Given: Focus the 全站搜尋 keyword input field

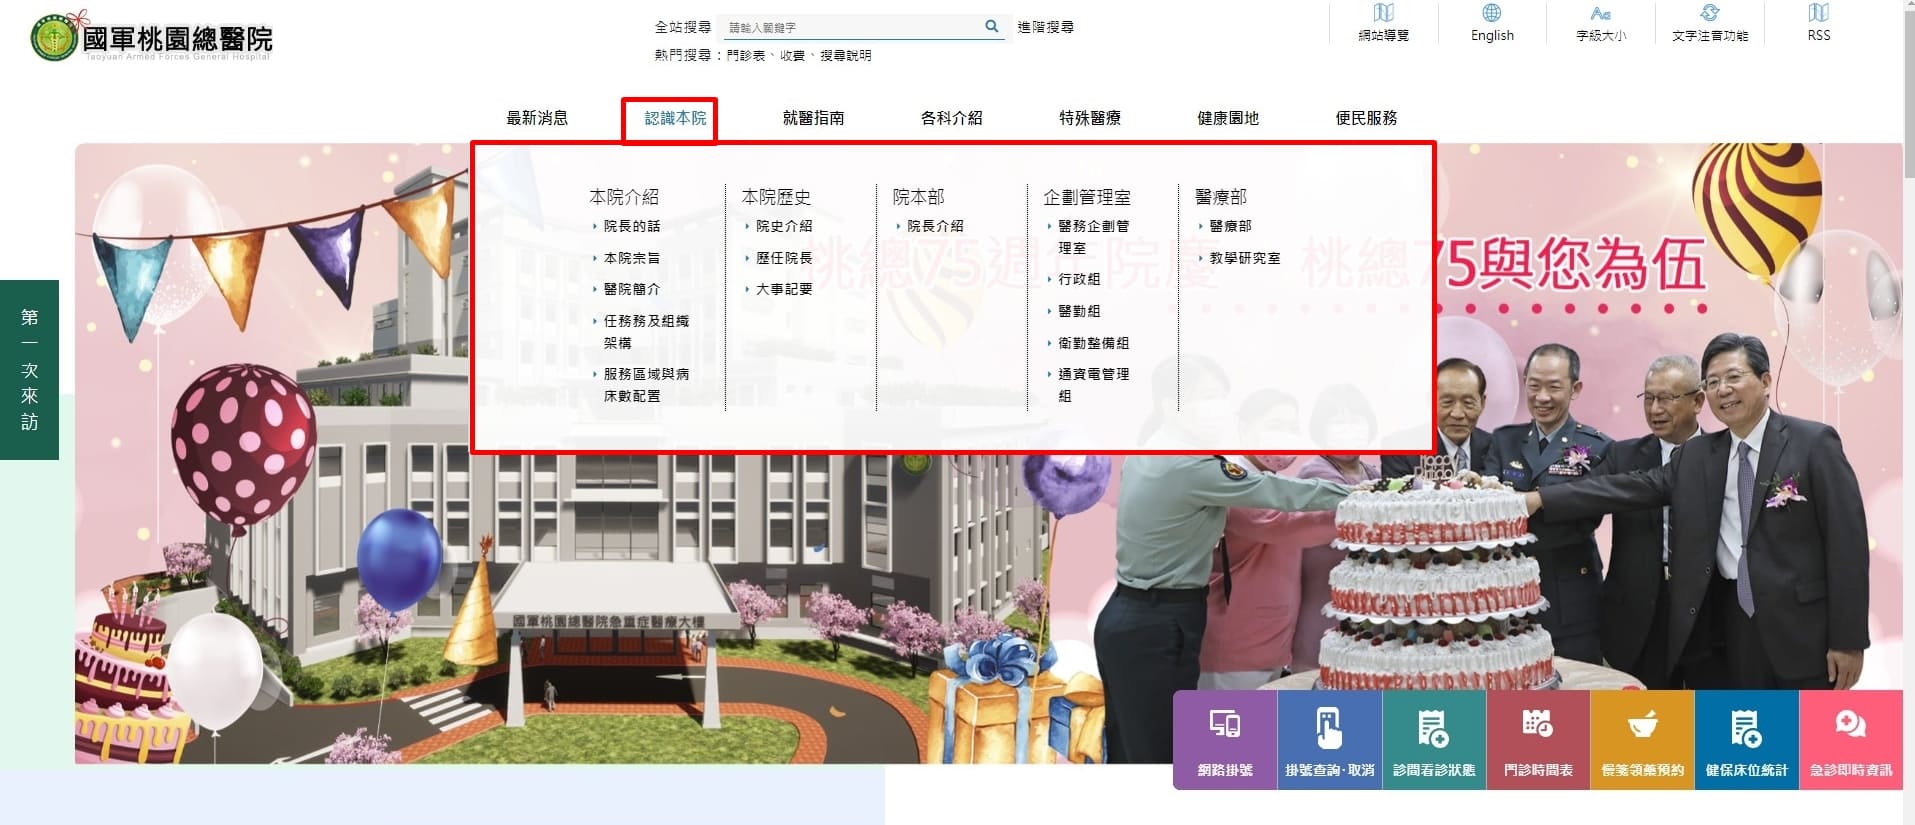Looking at the screenshot, I should pos(850,28).
